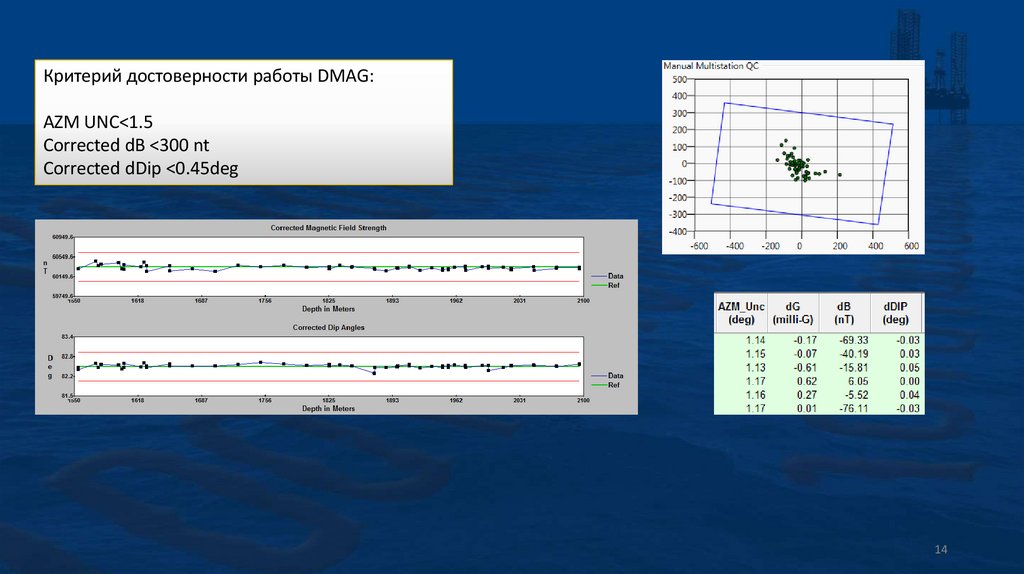Image resolution: width=1024 pixels, height=574 pixels.
Task: Click the Corrected Magnetic Field Strength title
Action: point(328,228)
